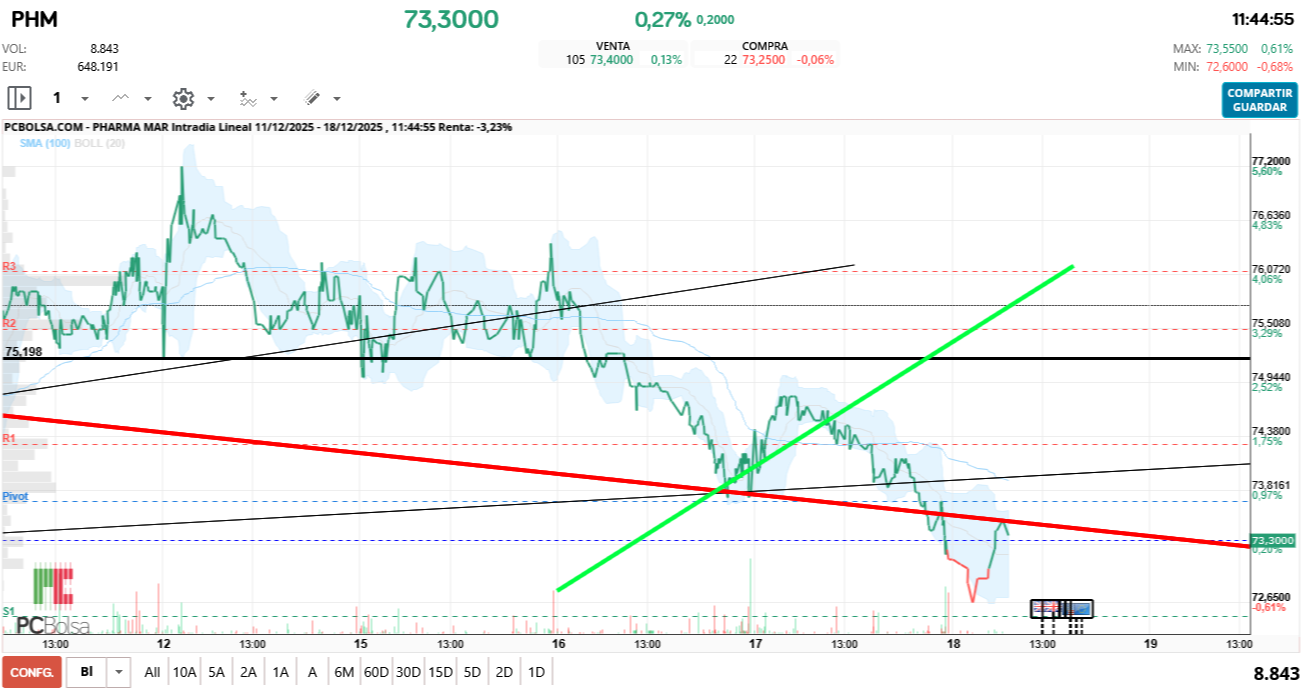Click the COMPARTIR GUARDAR button
Screen dimensions: 1313x693
pyautogui.click(x=1259, y=100)
